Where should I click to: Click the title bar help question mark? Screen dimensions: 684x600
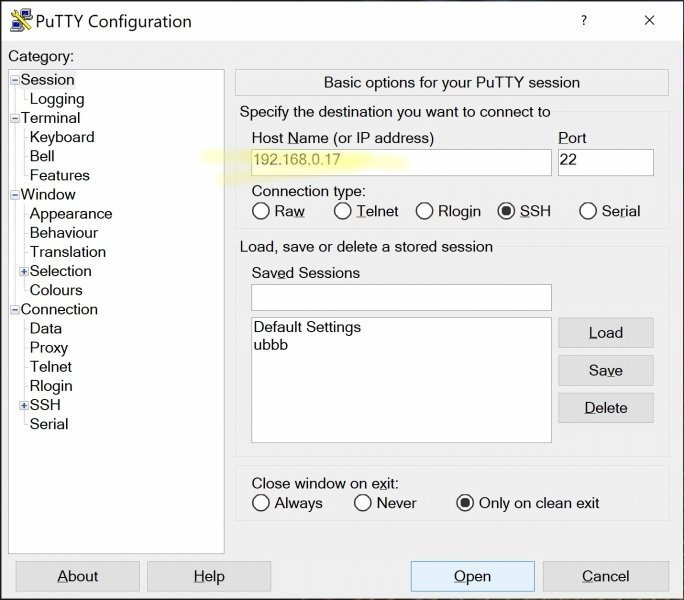[x=584, y=21]
